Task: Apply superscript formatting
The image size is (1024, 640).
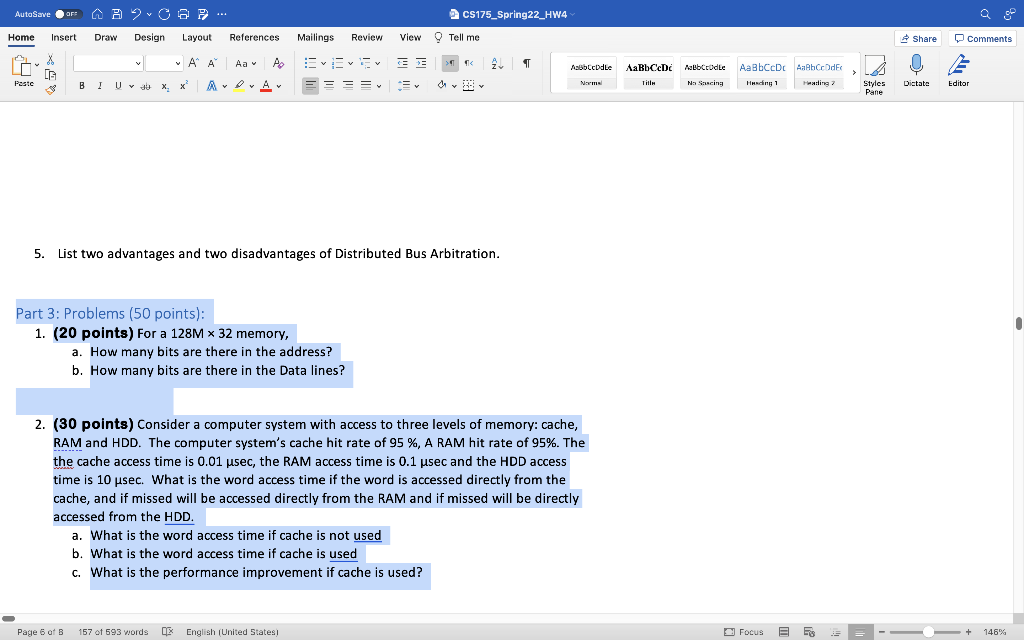Action: [184, 86]
